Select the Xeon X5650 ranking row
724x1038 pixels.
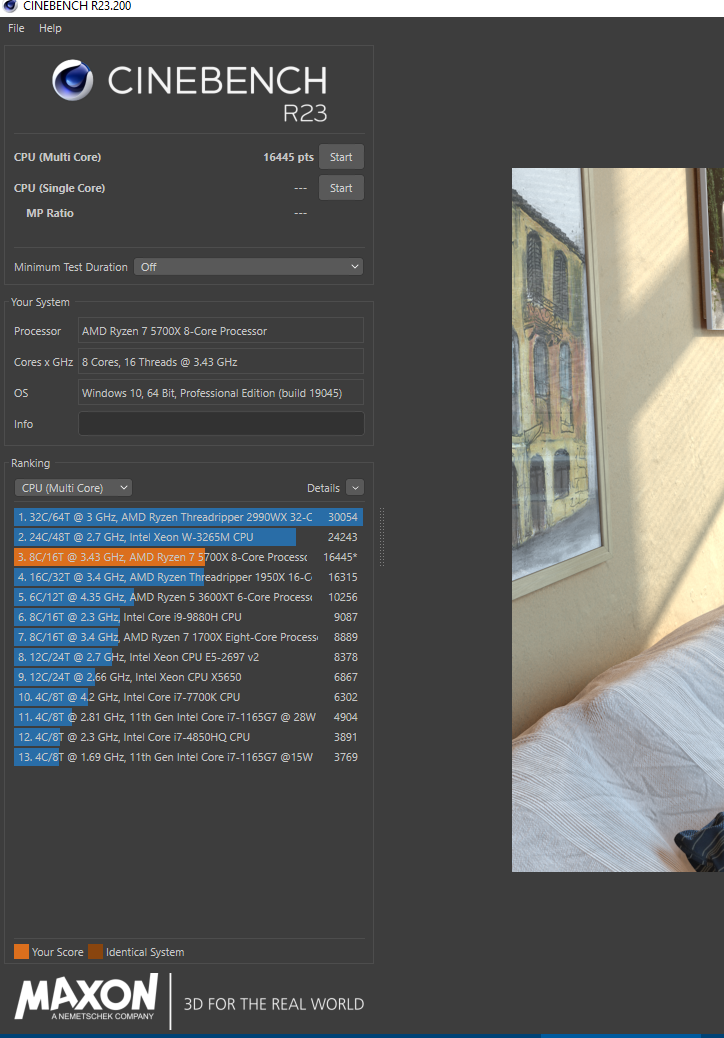tap(188, 677)
